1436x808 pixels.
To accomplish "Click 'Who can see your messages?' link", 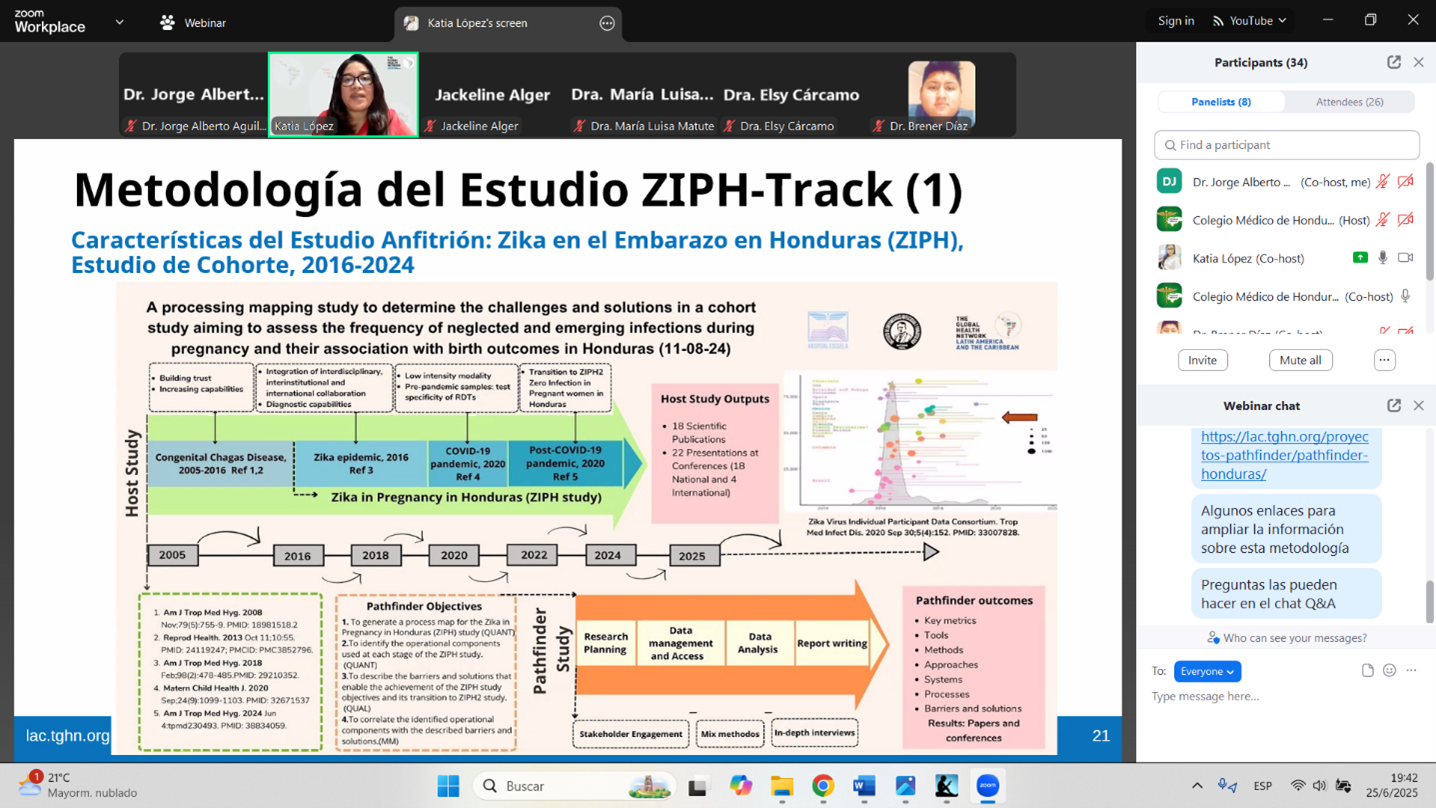I will pyautogui.click(x=1287, y=638).
